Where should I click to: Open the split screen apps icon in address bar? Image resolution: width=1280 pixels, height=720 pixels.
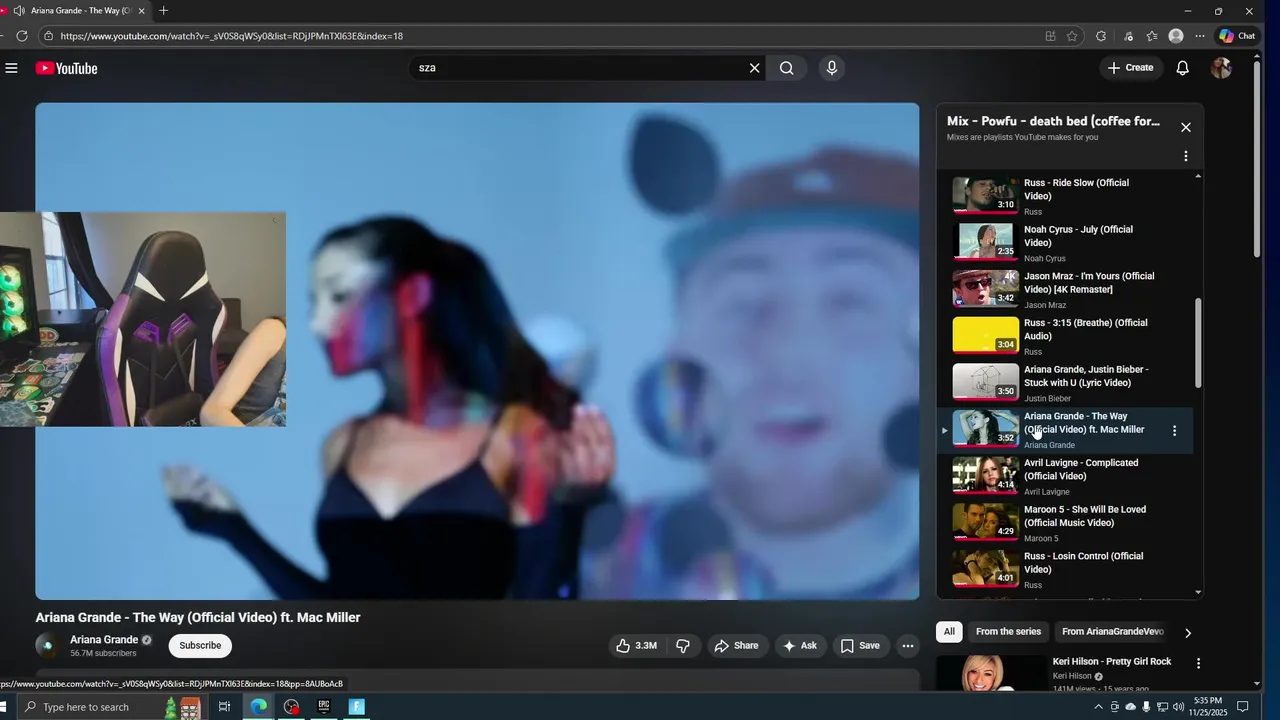[x=1050, y=36]
